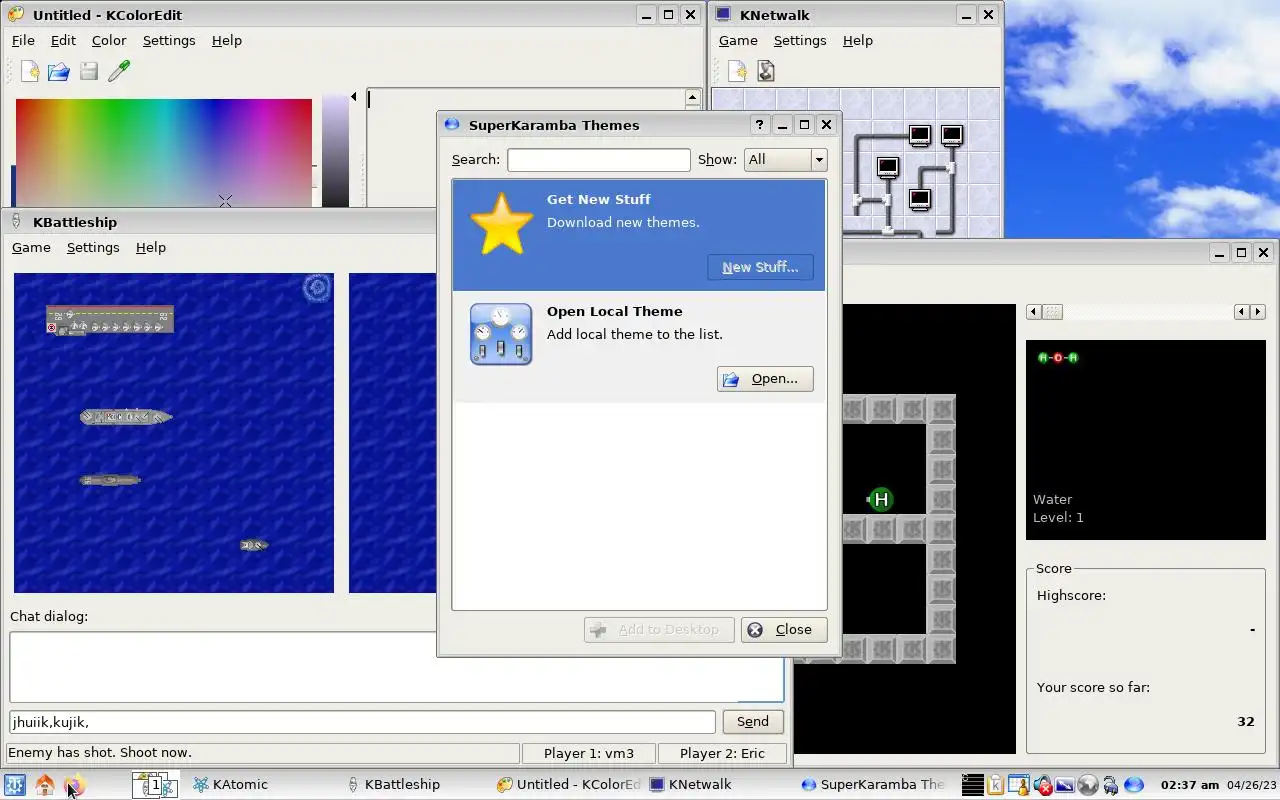The width and height of the screenshot is (1280, 800).
Task: Open the Game menu in KBattleship
Action: tap(31, 248)
